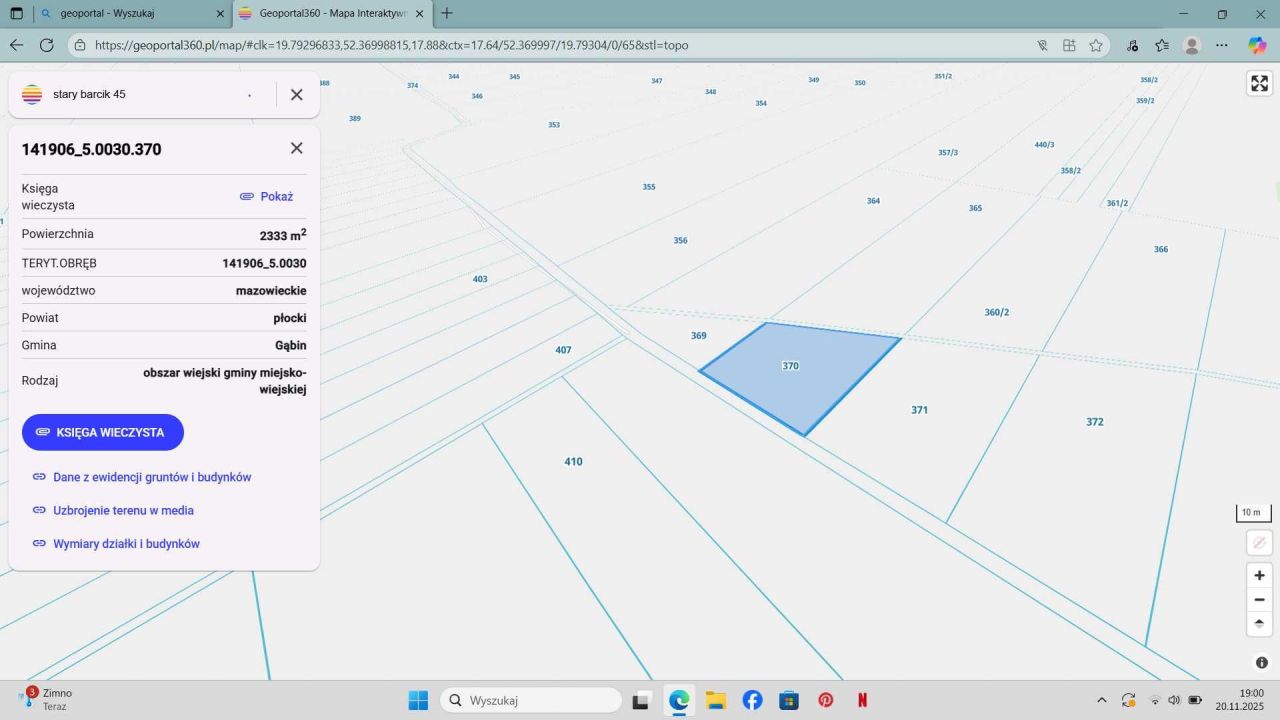
Task: Click Pokaż link for Księga wieczysta
Action: pyautogui.click(x=267, y=197)
